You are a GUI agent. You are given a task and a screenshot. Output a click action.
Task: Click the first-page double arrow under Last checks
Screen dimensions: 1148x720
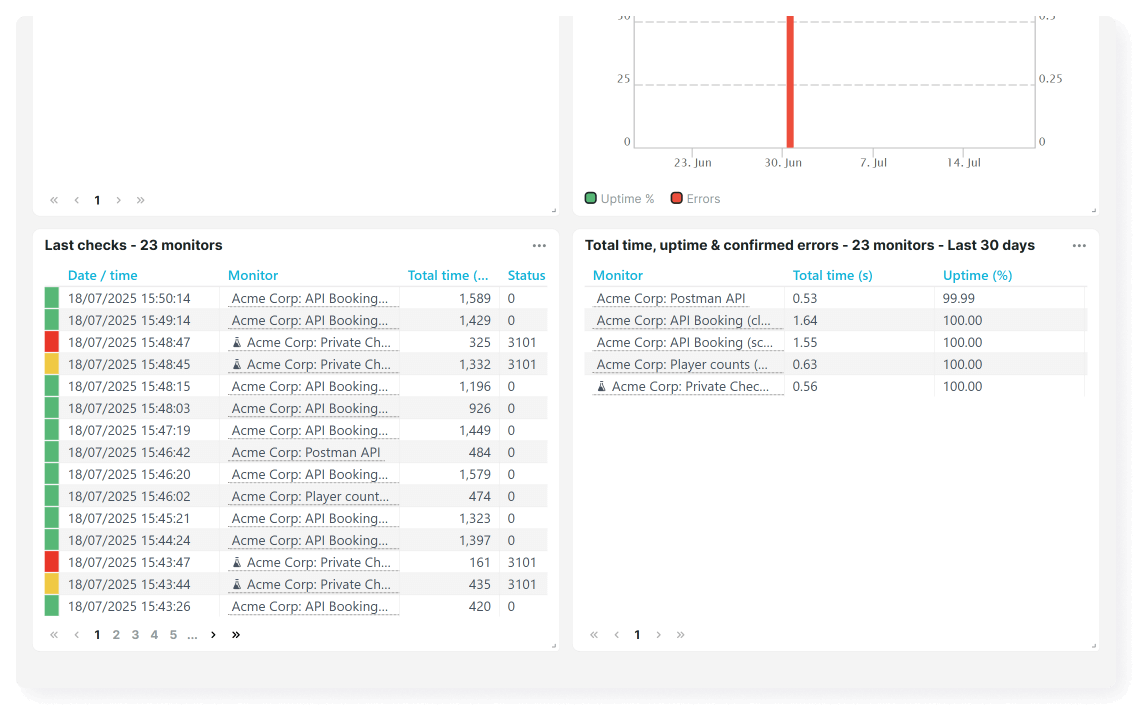pyautogui.click(x=54, y=634)
